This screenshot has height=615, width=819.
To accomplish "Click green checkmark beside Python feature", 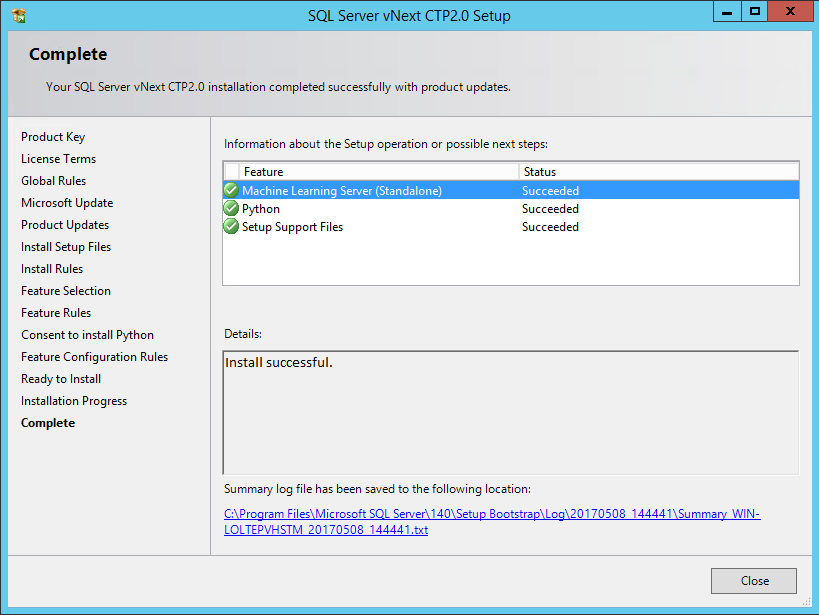I will click(231, 208).
